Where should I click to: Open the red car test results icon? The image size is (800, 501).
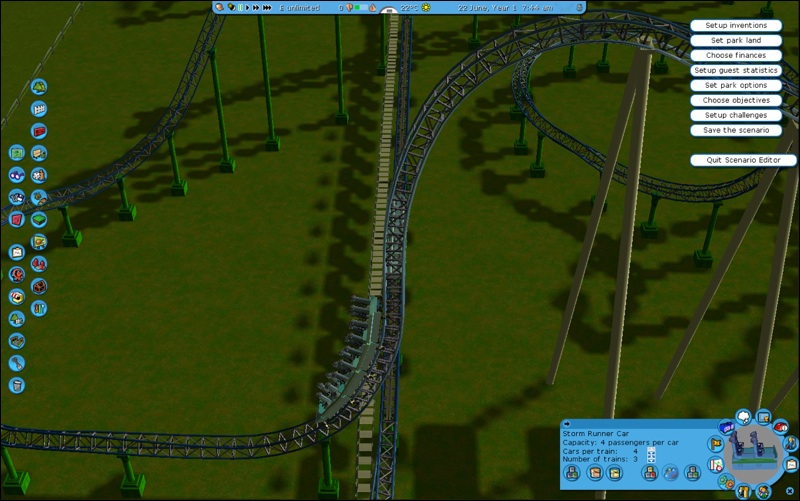point(781,427)
